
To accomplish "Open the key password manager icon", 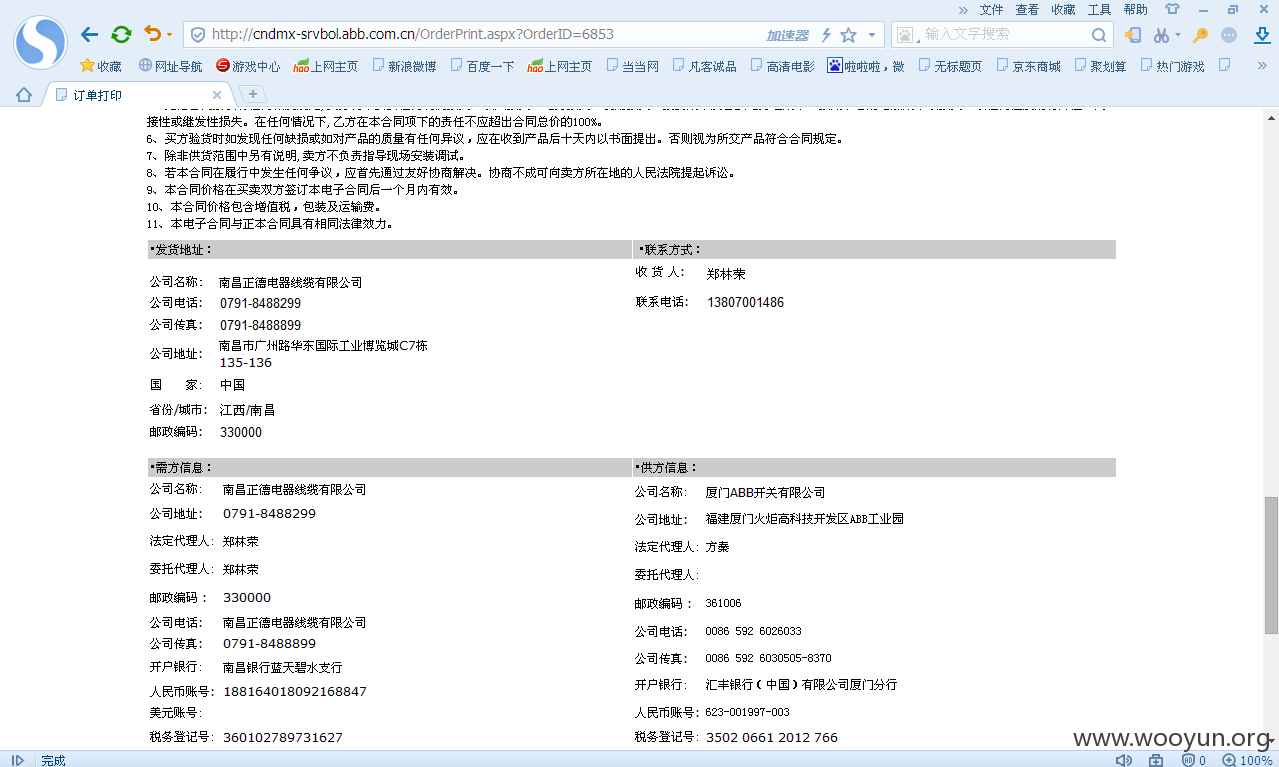I will pos(1200,35).
